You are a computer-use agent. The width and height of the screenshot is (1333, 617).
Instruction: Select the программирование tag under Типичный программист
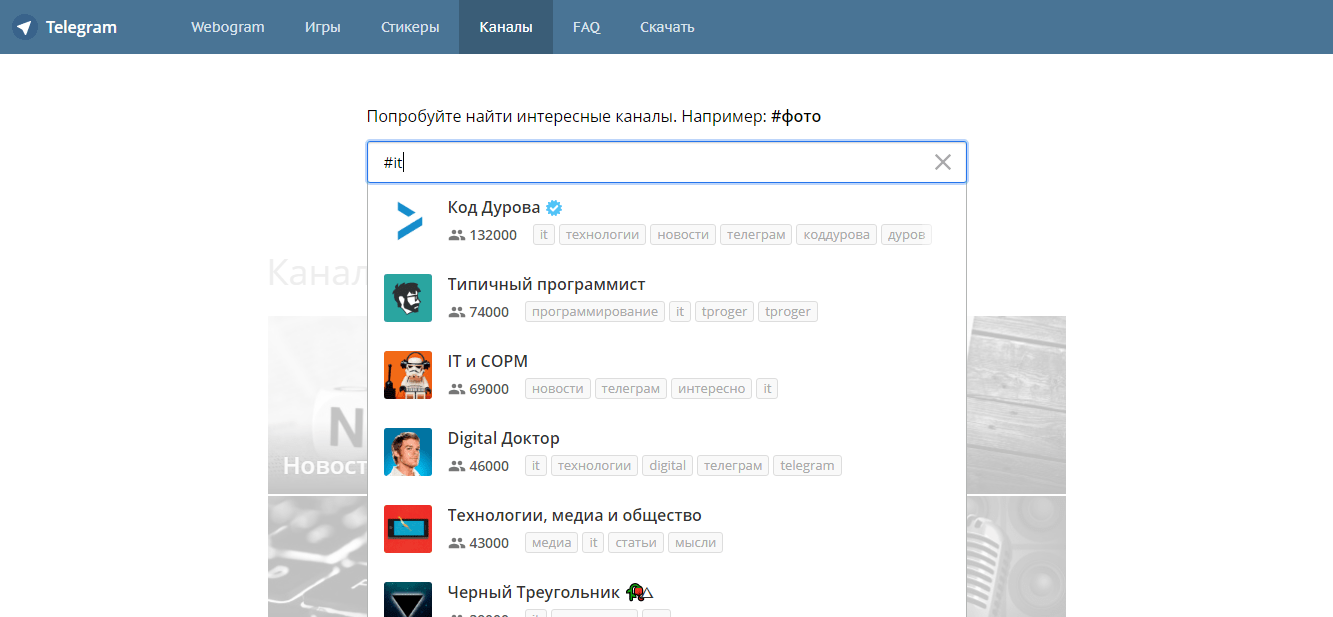595,312
